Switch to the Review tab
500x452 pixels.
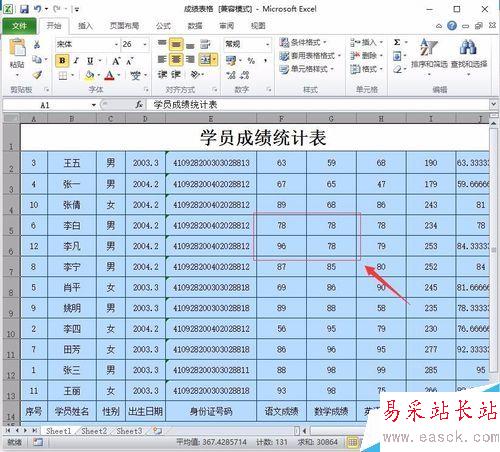(227, 26)
